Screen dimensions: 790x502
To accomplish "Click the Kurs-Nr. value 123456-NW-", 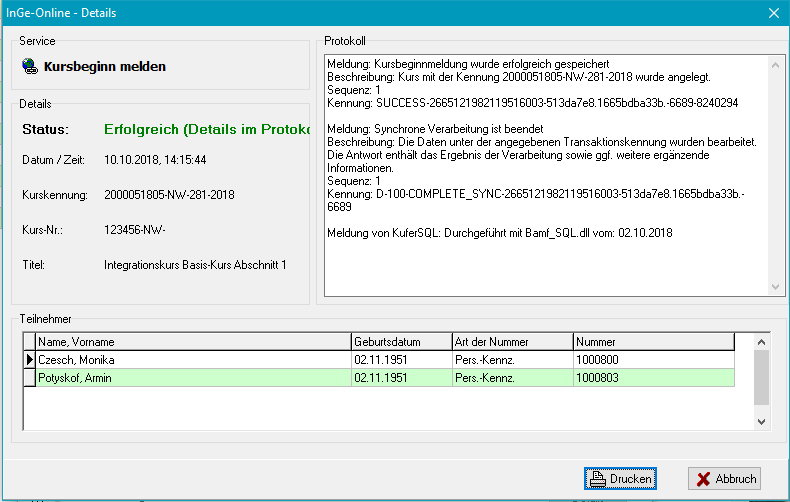I will click(135, 230).
